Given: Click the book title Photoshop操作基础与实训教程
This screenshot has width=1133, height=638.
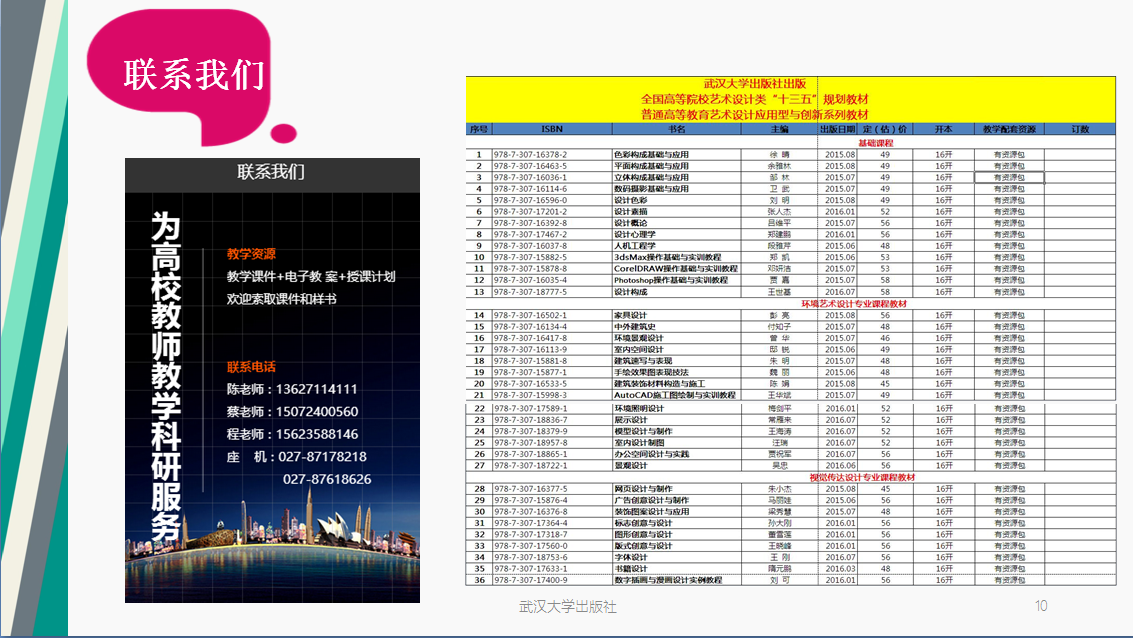Looking at the screenshot, I should (671, 280).
